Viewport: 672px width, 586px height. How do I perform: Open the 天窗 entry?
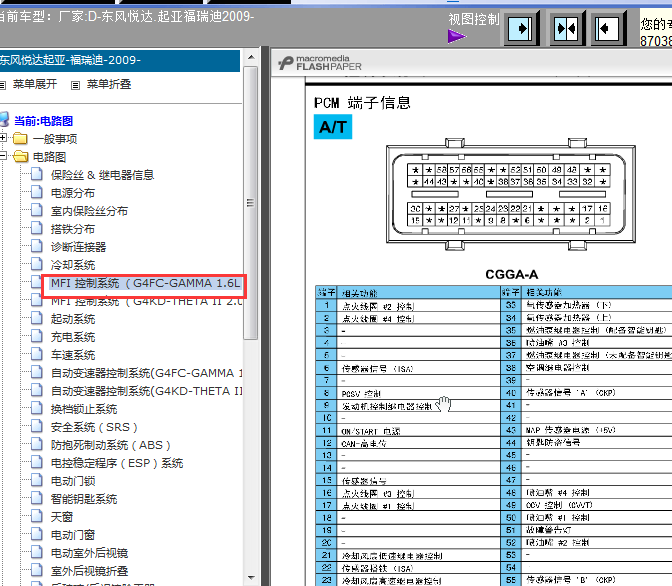[x=61, y=517]
